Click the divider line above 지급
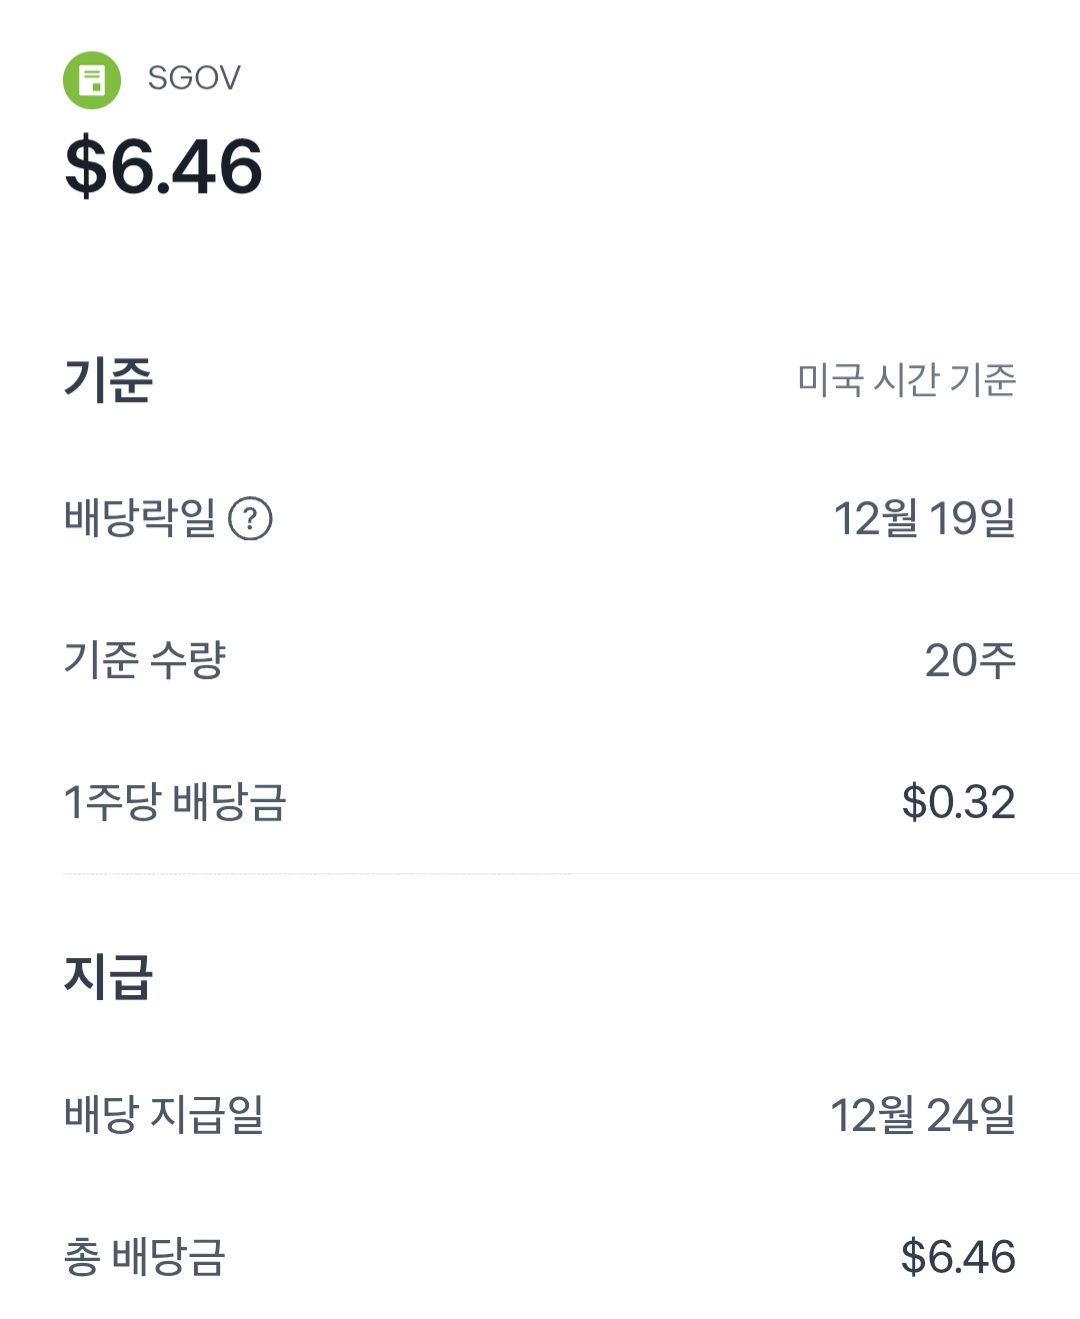 pyautogui.click(x=540, y=874)
